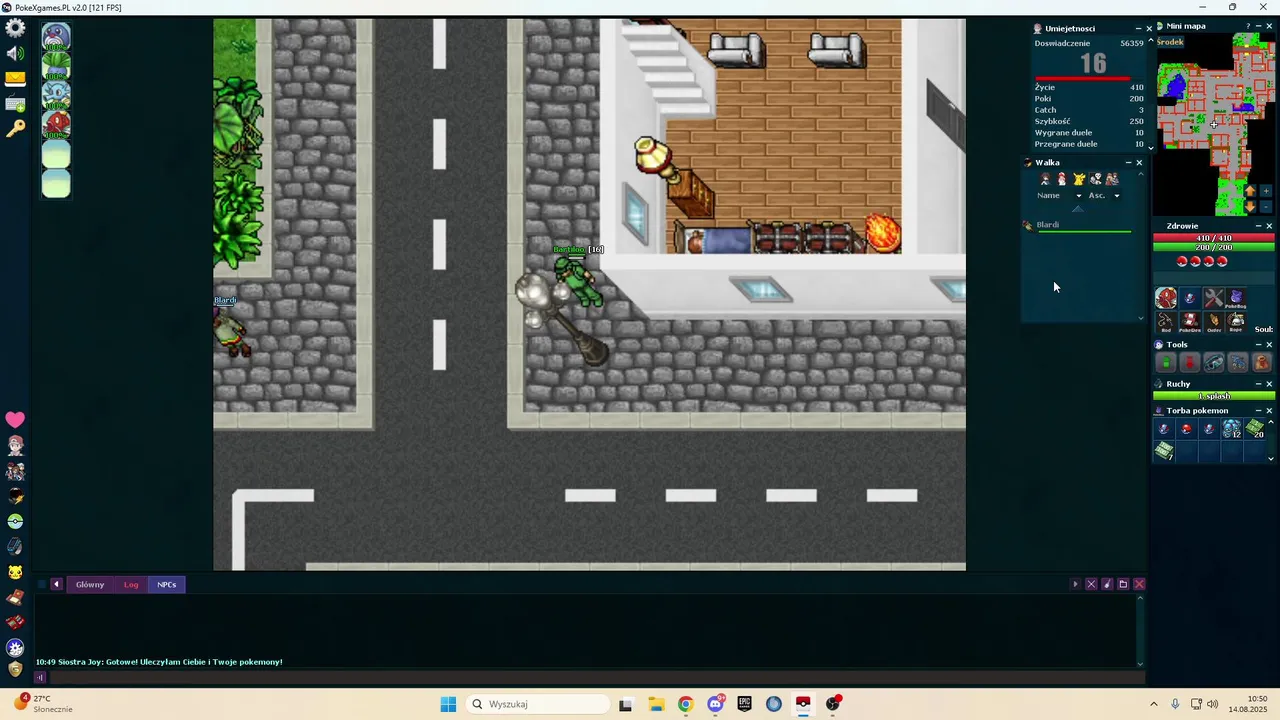
Task: Open the settings gear icon
Action: click(x=15, y=29)
